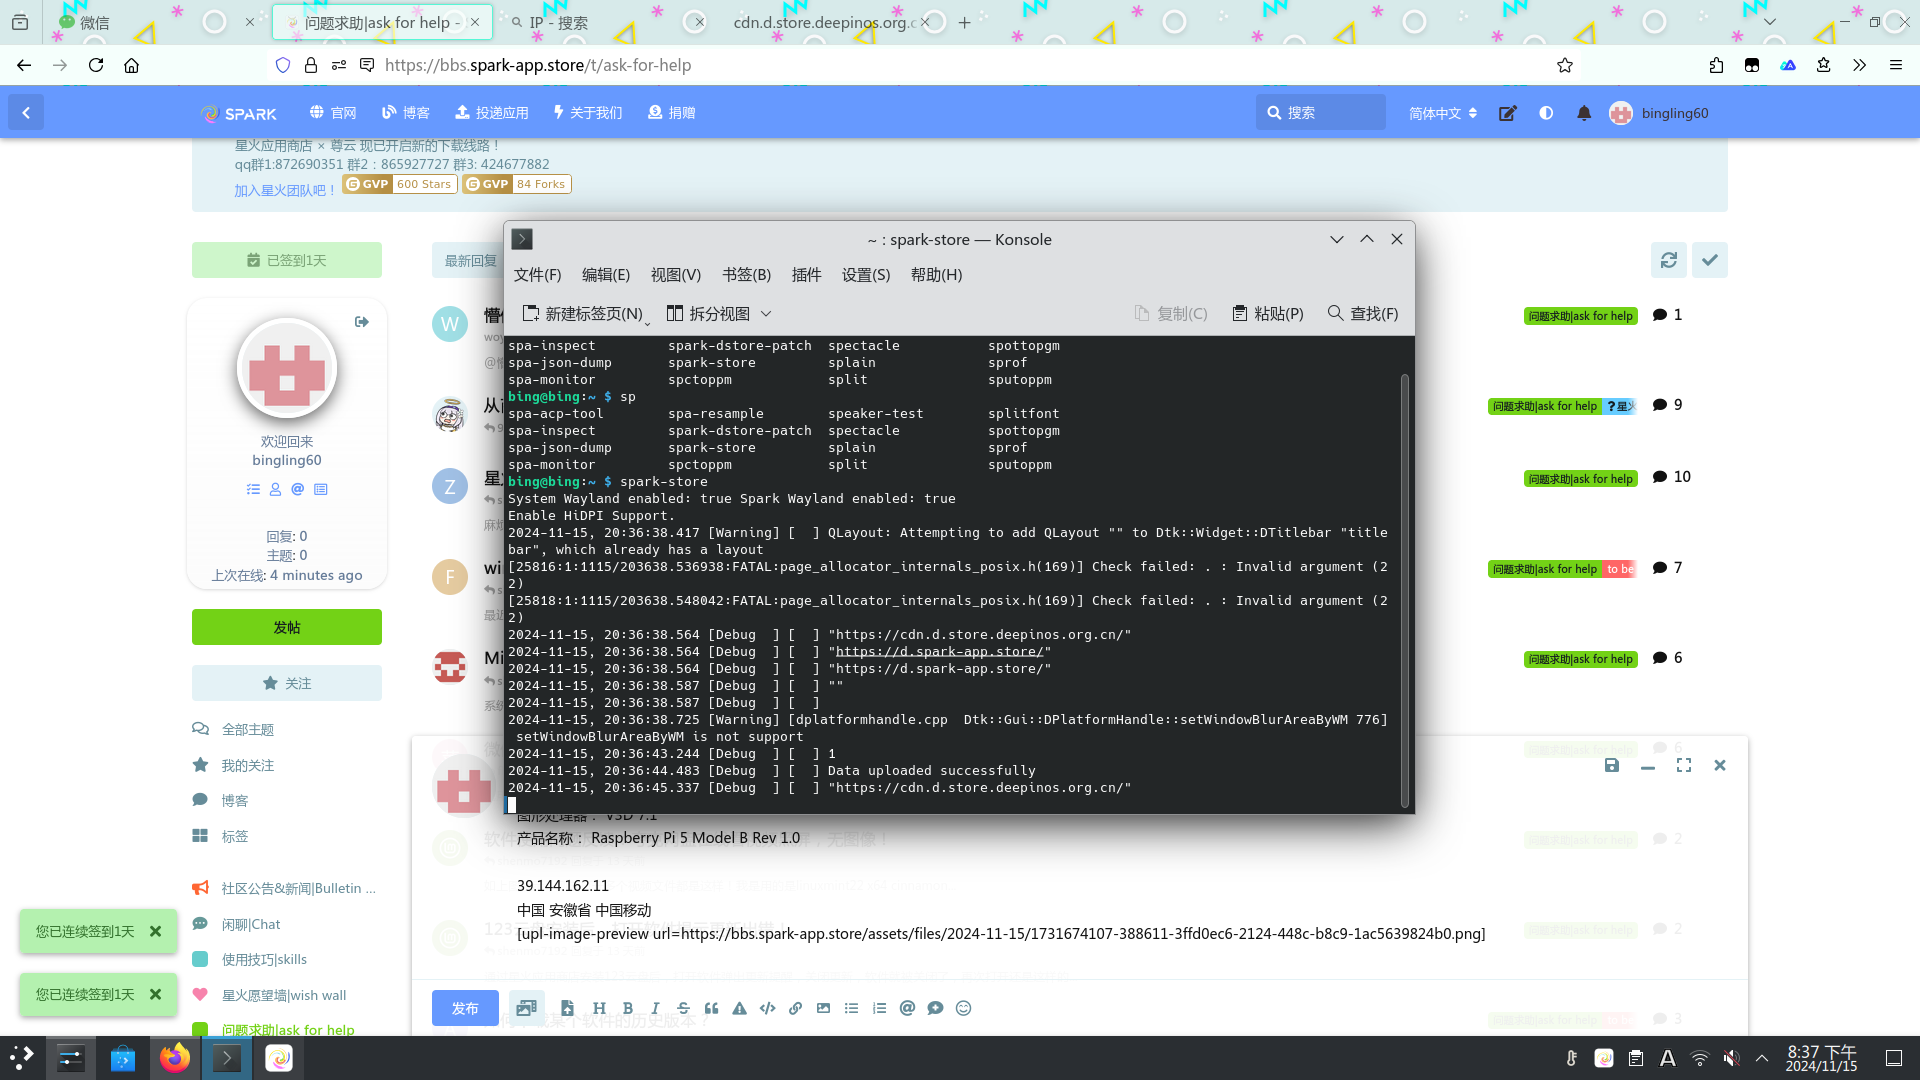
Task: Open Spark Store icon in taskbar
Action: click(279, 1058)
